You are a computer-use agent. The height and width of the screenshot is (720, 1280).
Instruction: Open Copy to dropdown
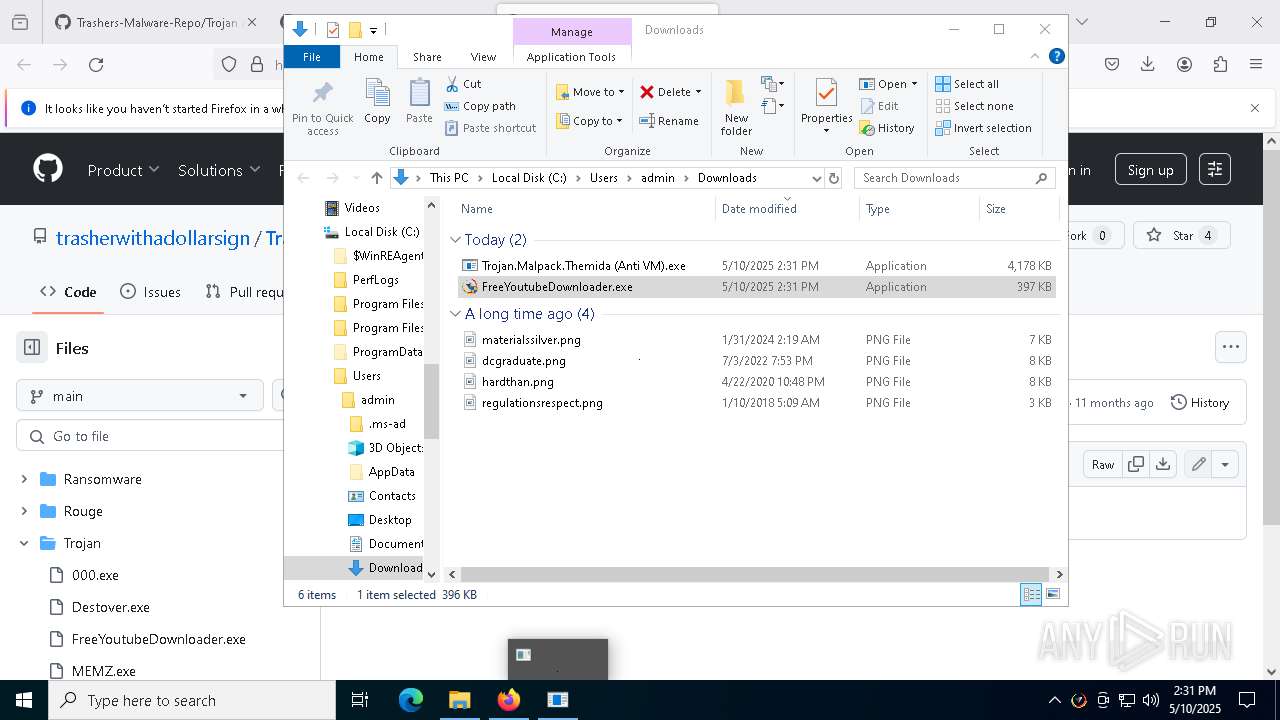click(x=590, y=121)
